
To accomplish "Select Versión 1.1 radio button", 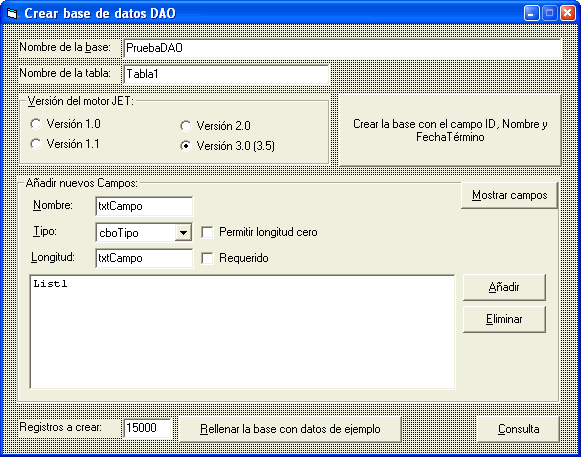I will coord(36,144).
